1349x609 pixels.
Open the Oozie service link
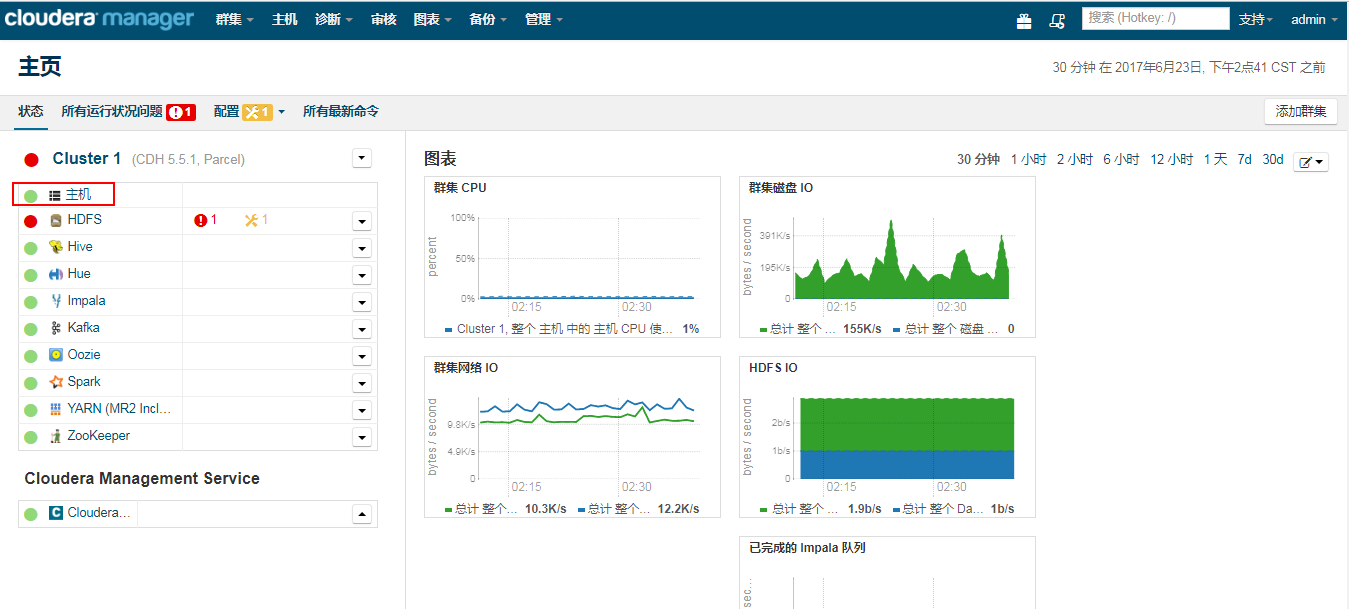(84, 355)
